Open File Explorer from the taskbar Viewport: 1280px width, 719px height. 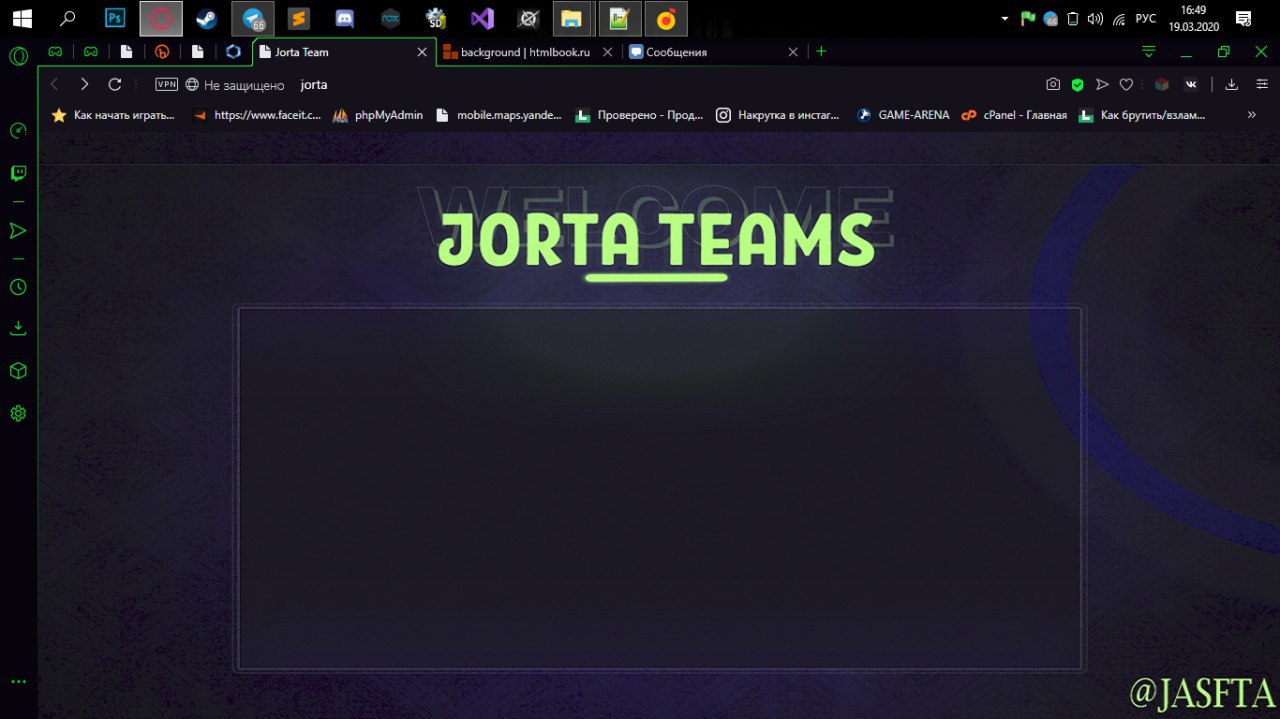[573, 18]
